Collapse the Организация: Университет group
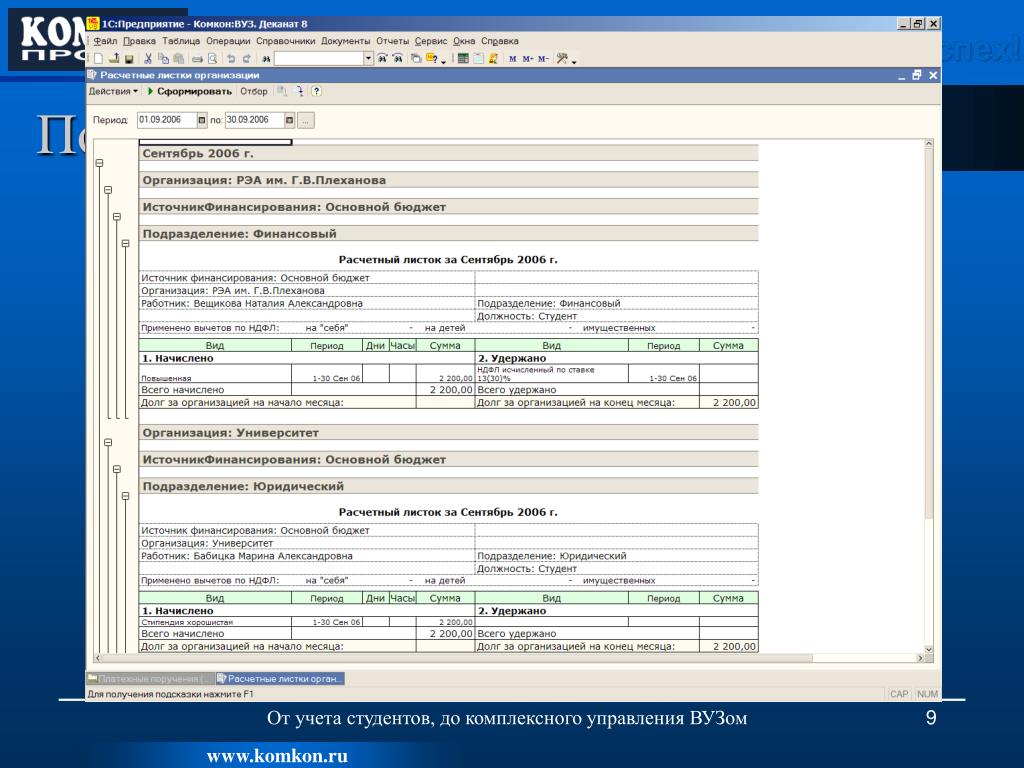Viewport: 1024px width, 768px height. [x=108, y=443]
